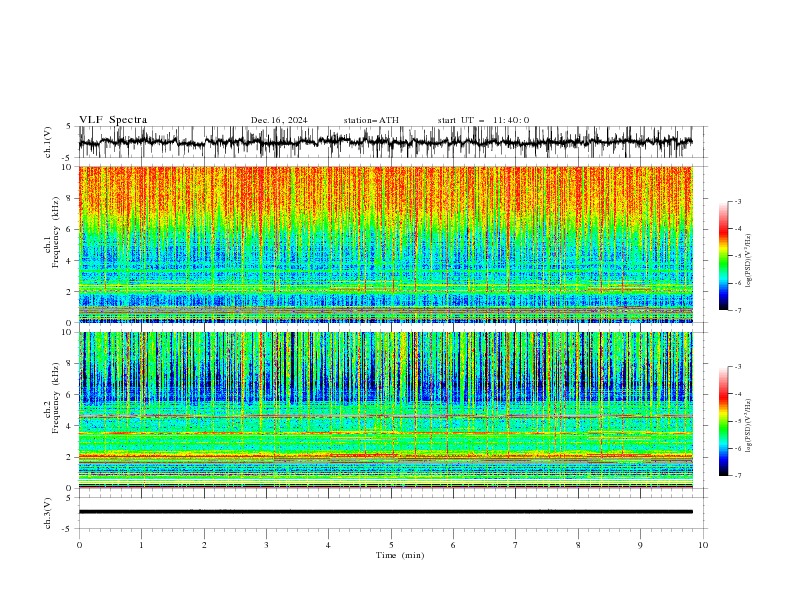Click the ch.2 "Frequency (kHz)" axis label
The width and height of the screenshot is (792, 612).
[x=56, y=398]
